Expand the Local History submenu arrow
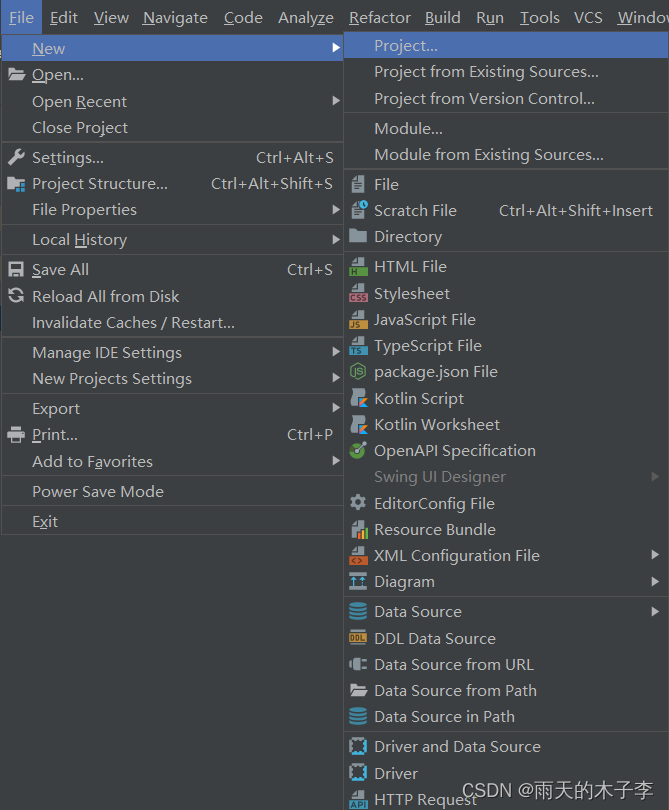Screen dimensions: 669x810 336,239
